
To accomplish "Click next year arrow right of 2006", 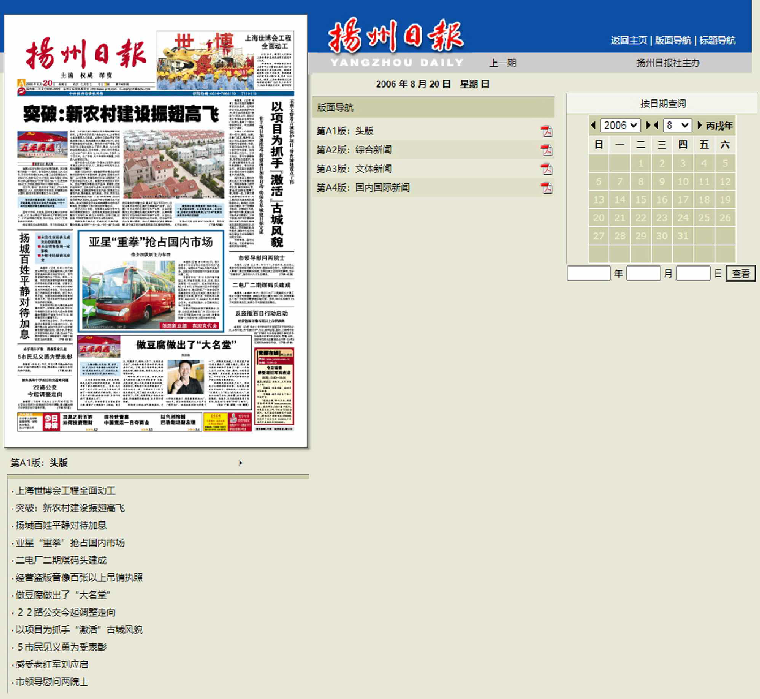I will (x=648, y=126).
